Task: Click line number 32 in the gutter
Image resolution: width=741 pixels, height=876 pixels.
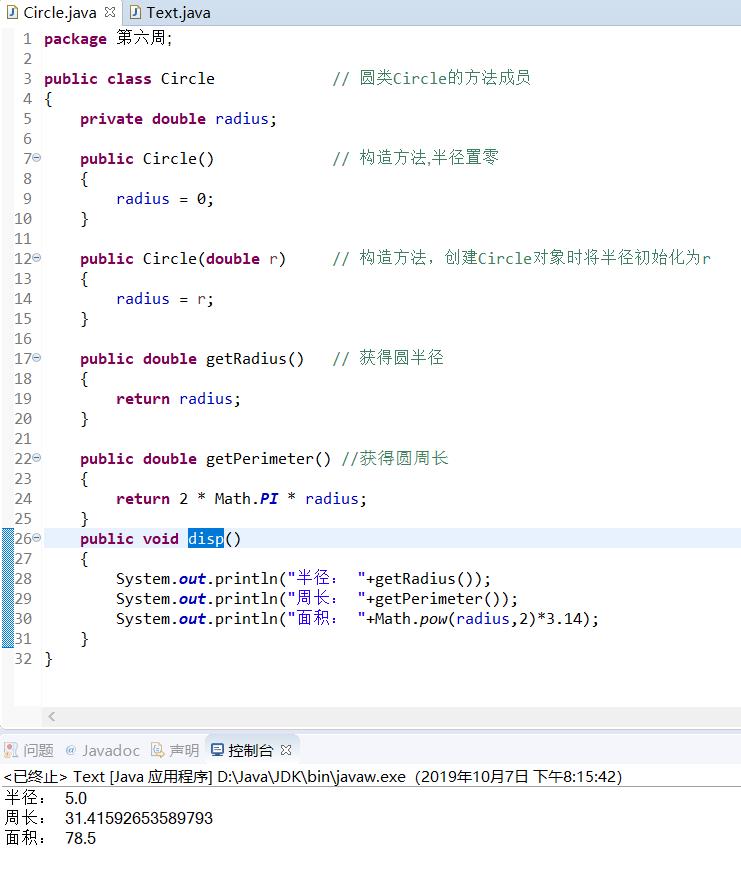Action: tap(23, 659)
